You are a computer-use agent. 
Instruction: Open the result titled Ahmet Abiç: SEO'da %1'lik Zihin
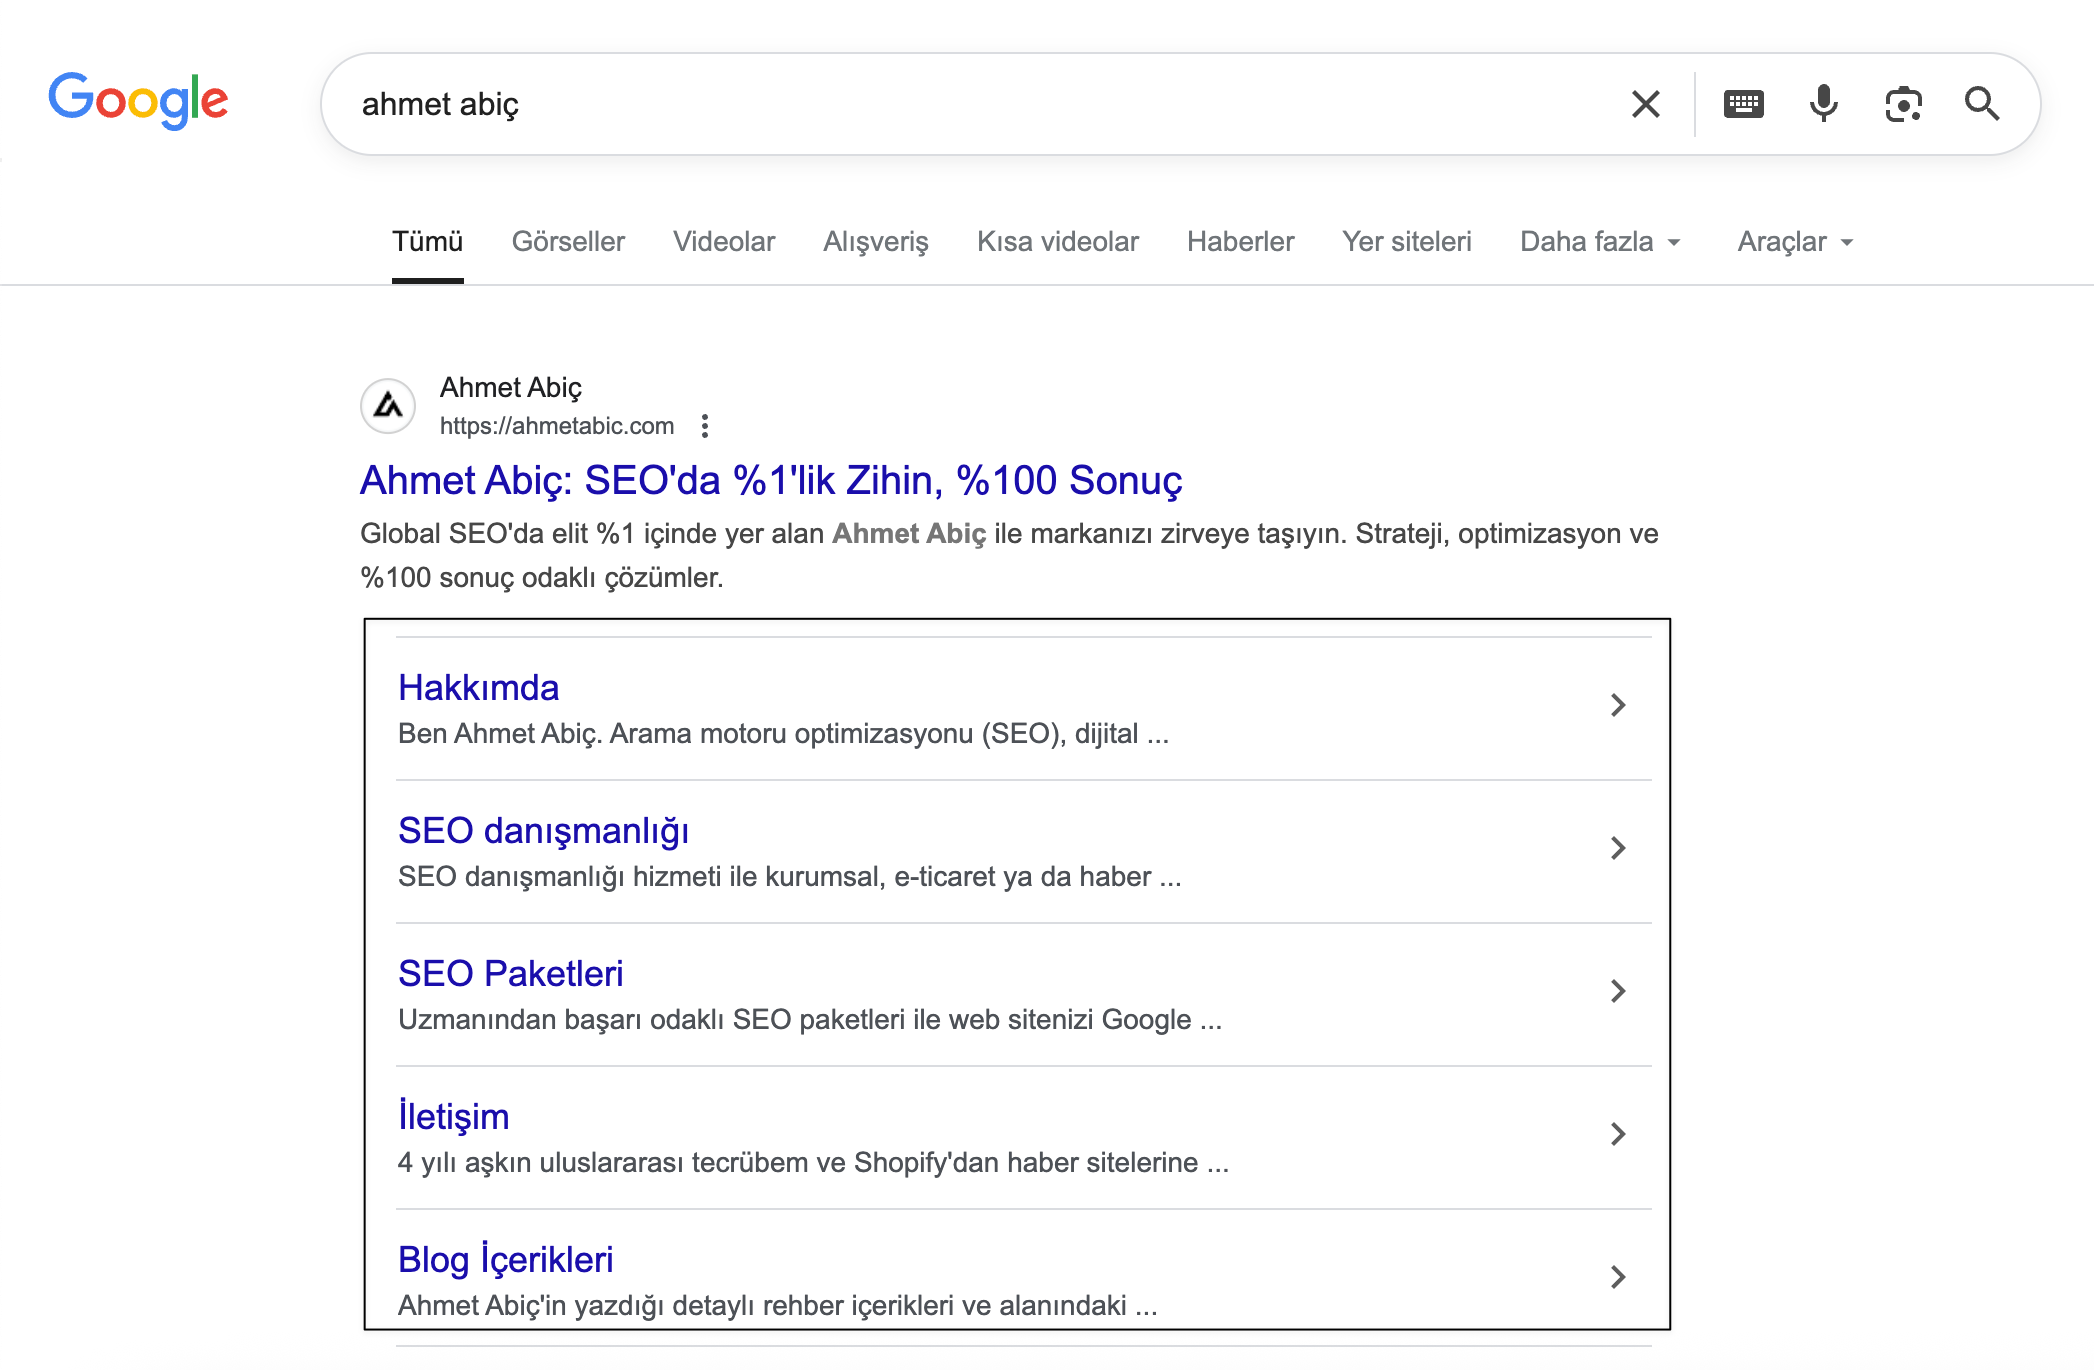771,481
